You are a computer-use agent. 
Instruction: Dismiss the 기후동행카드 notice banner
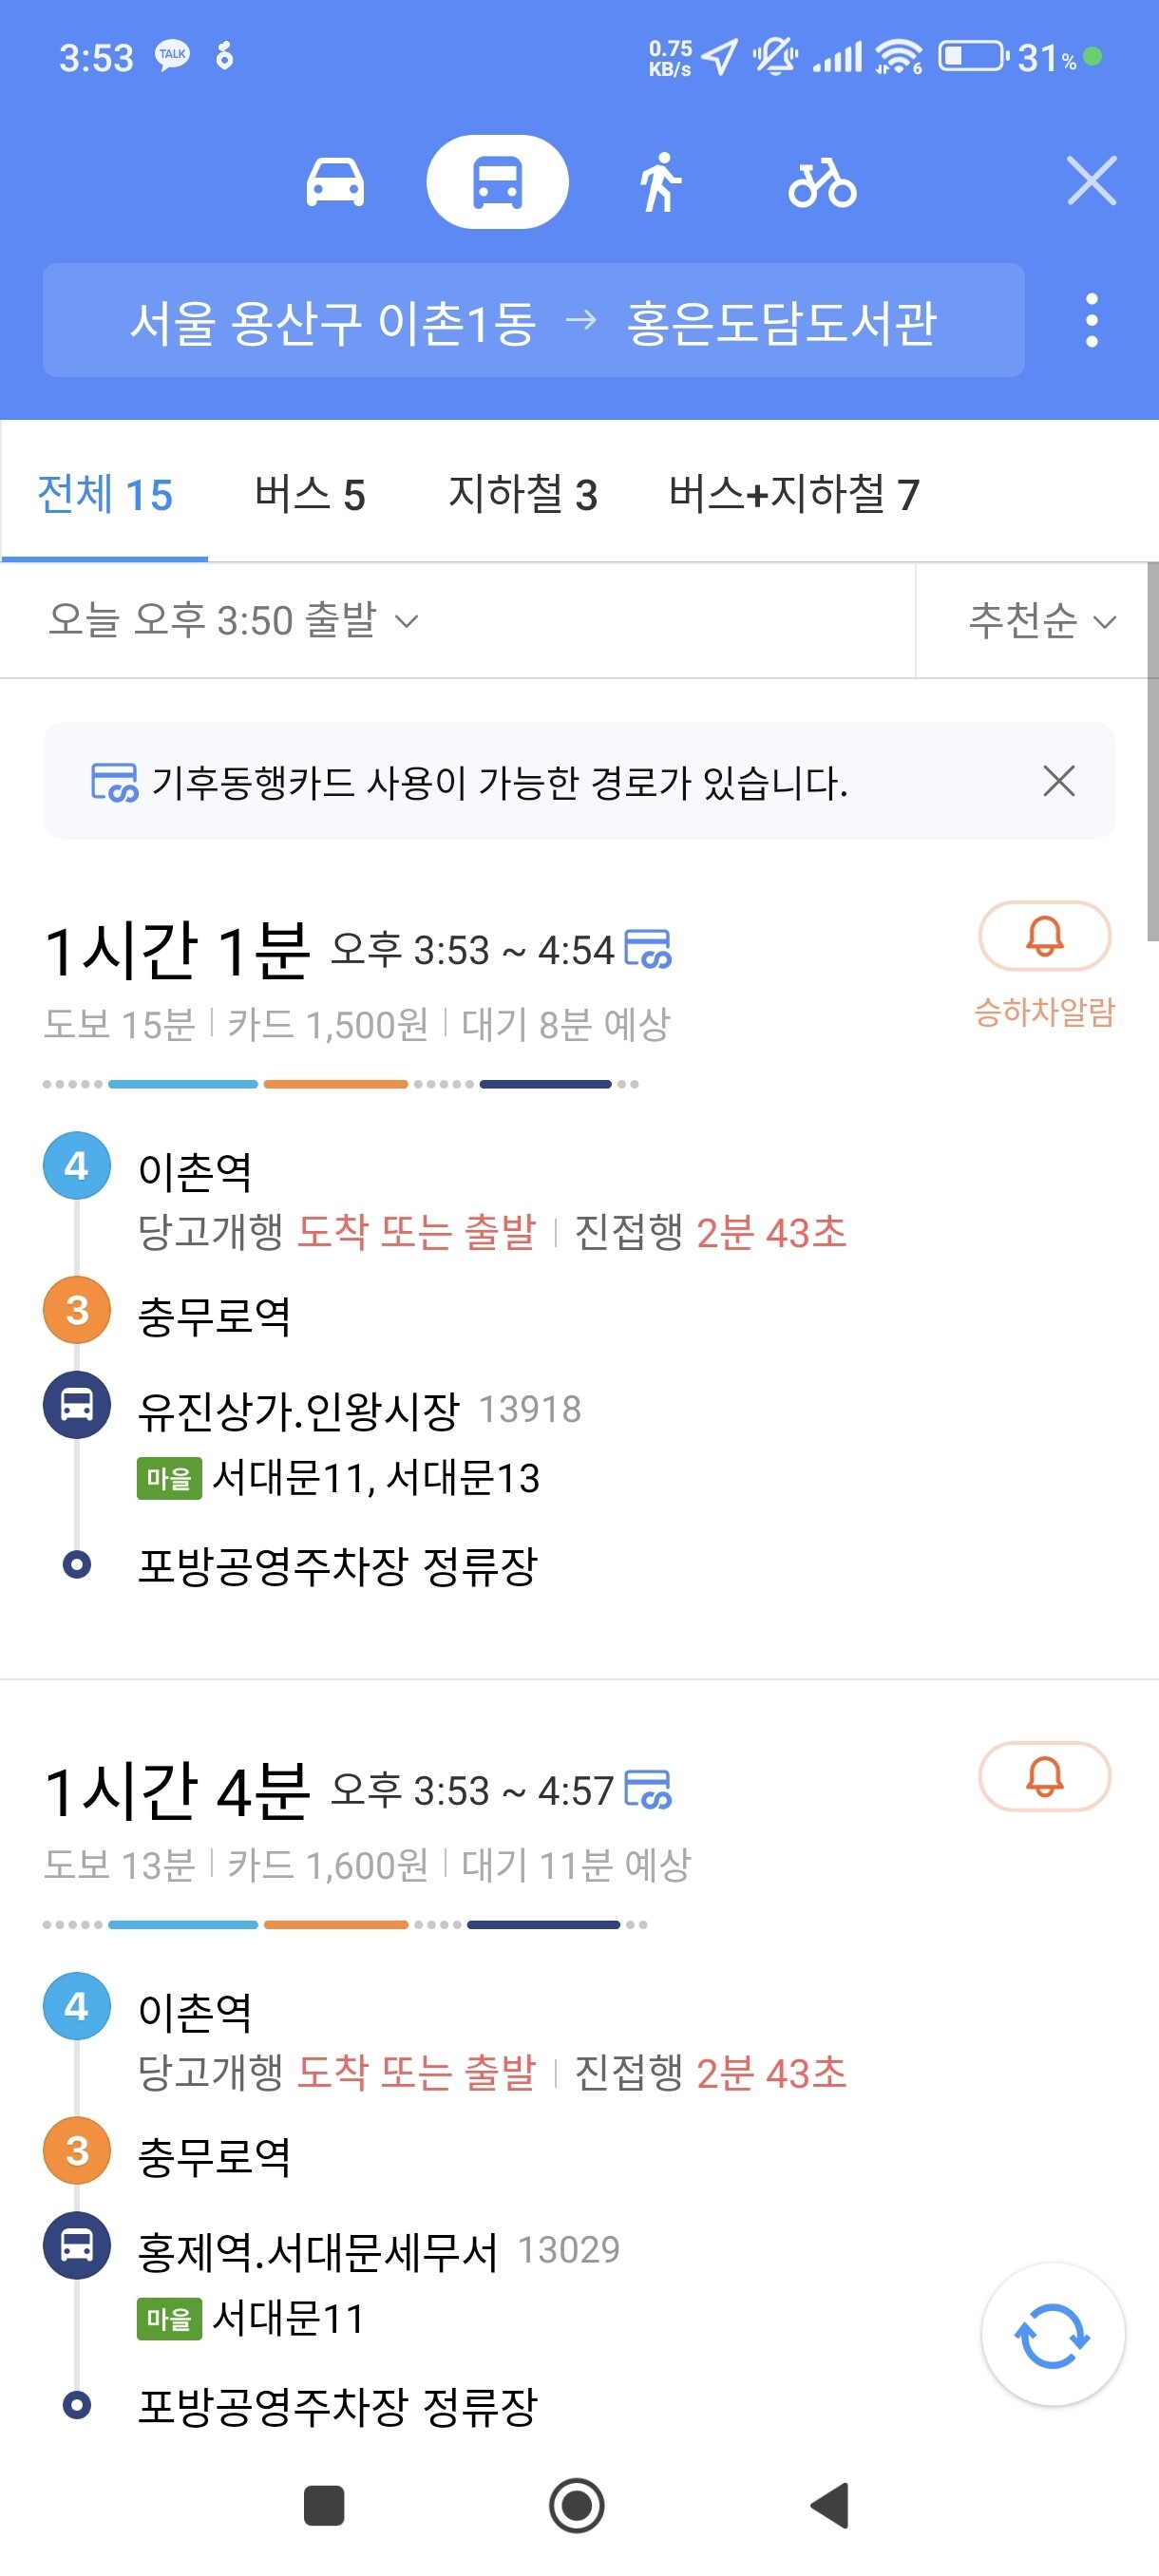1058,780
